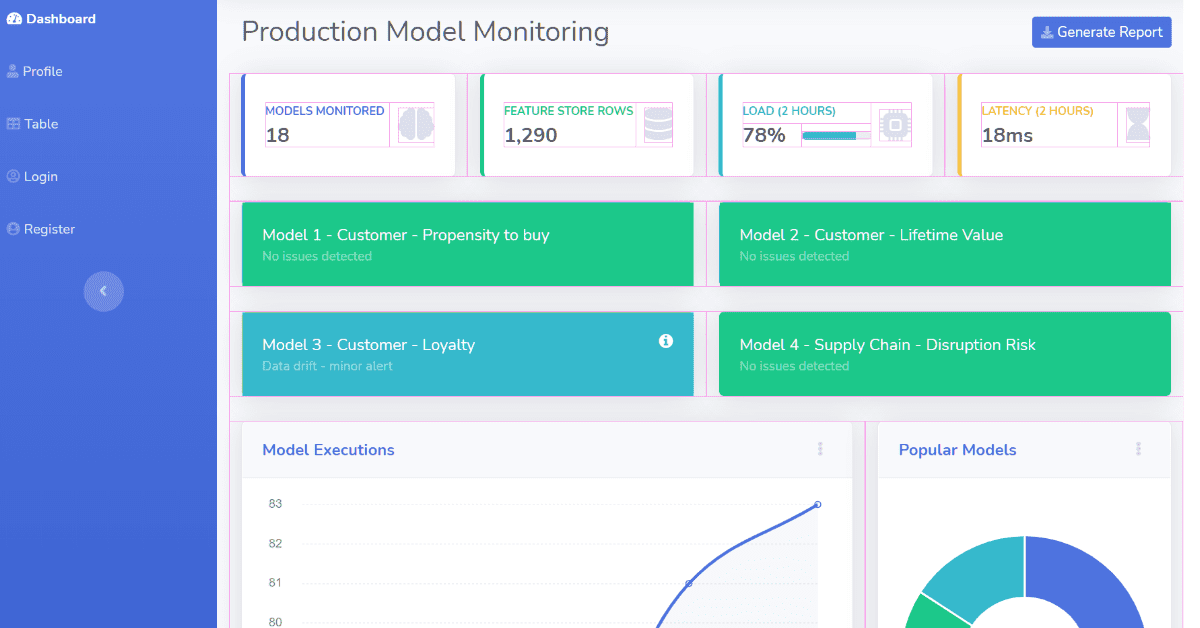Click the database icon in Feature Store Rows card
Screen dimensions: 1200x628
[658, 124]
